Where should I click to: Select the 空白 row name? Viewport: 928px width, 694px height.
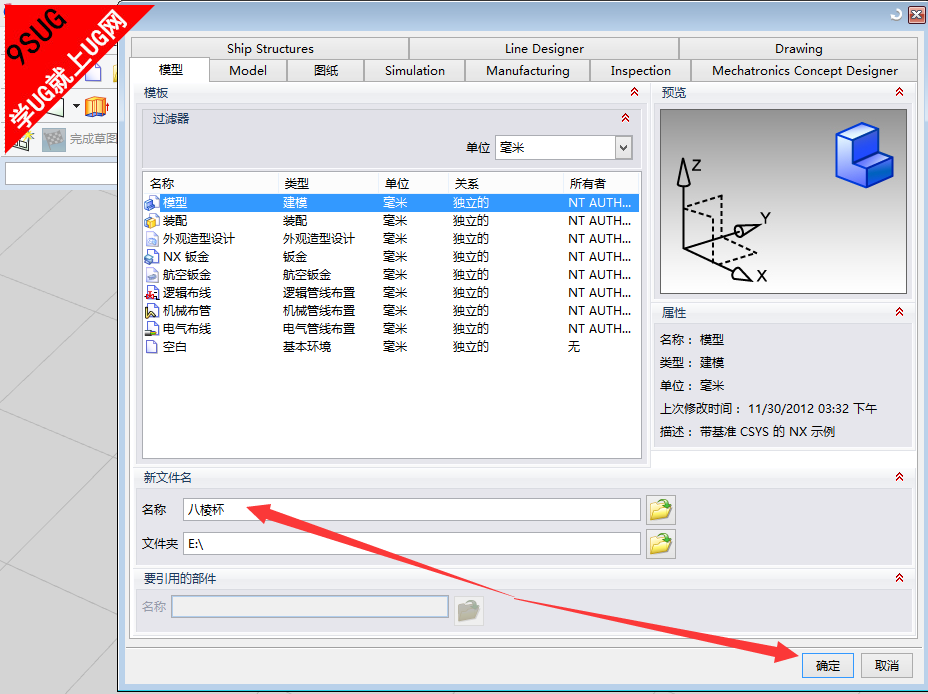pyautogui.click(x=175, y=347)
